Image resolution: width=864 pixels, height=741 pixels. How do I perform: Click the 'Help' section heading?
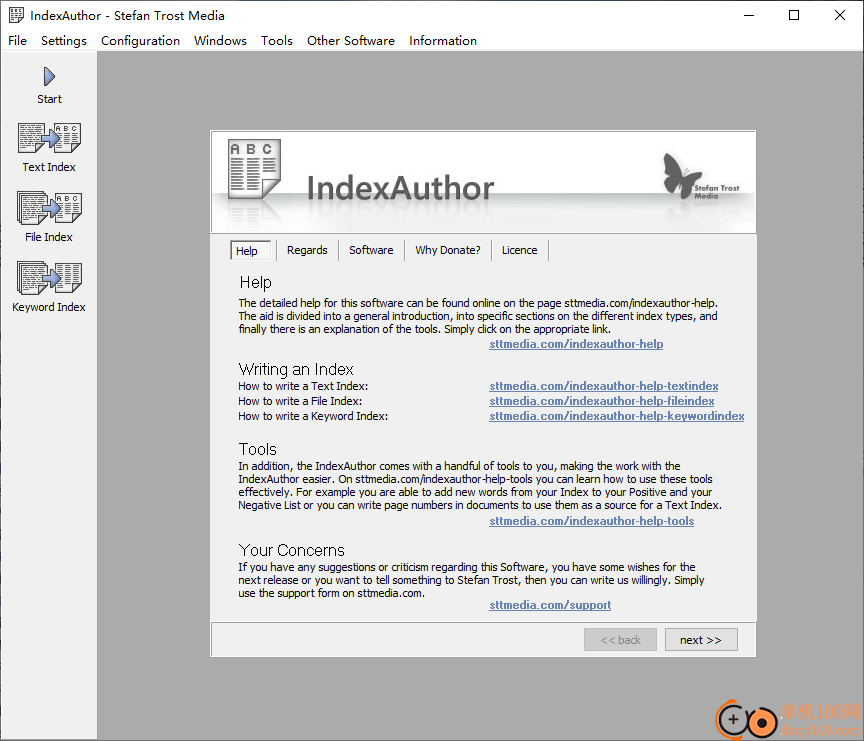click(255, 282)
